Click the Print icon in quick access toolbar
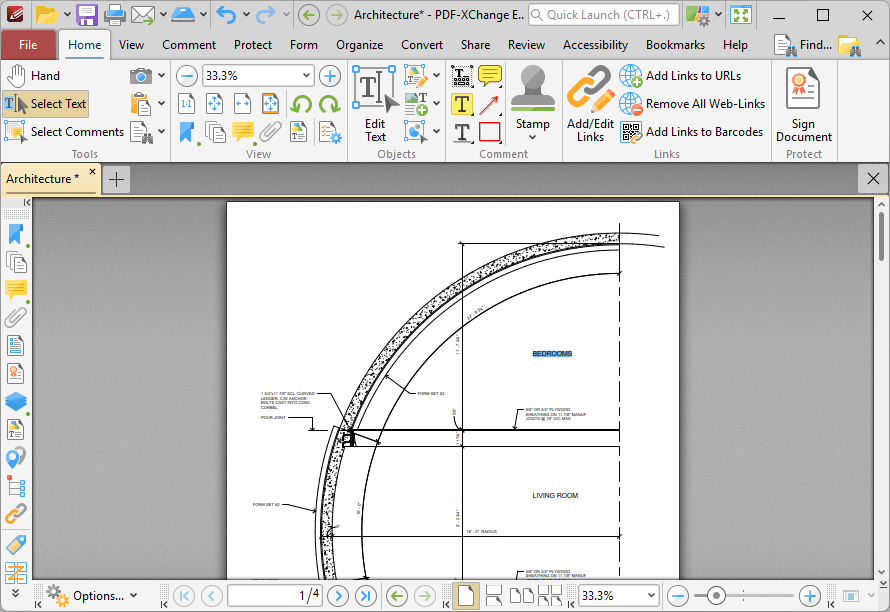The image size is (890, 612). click(x=115, y=15)
